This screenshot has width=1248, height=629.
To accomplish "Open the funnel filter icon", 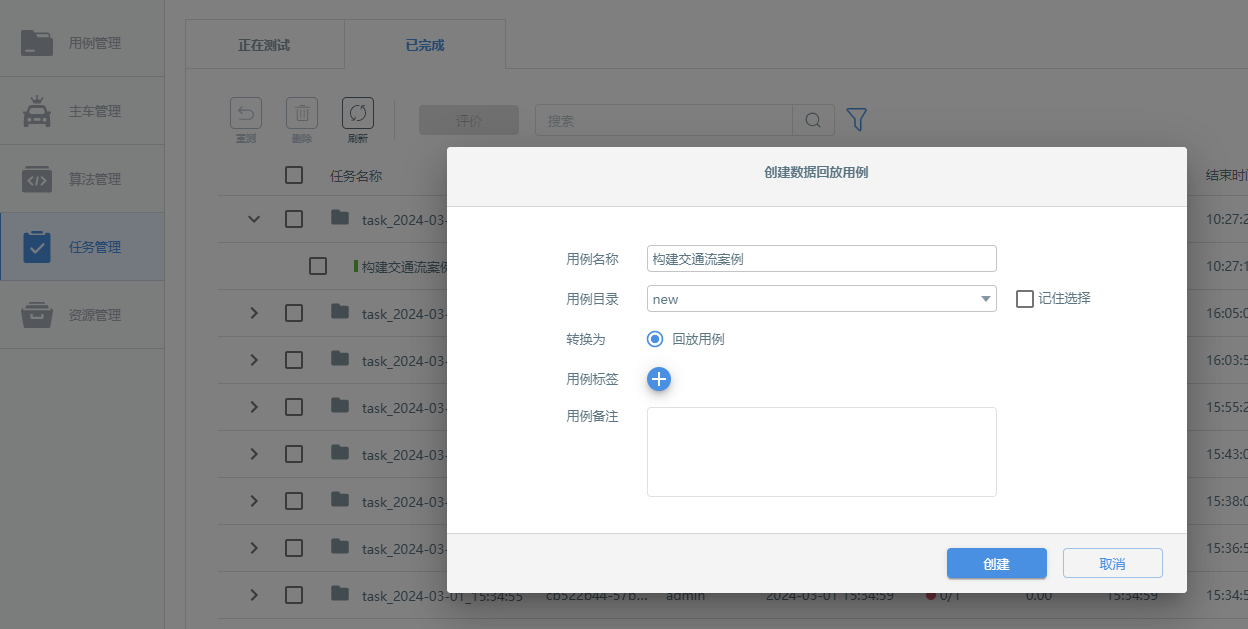I will [x=856, y=120].
